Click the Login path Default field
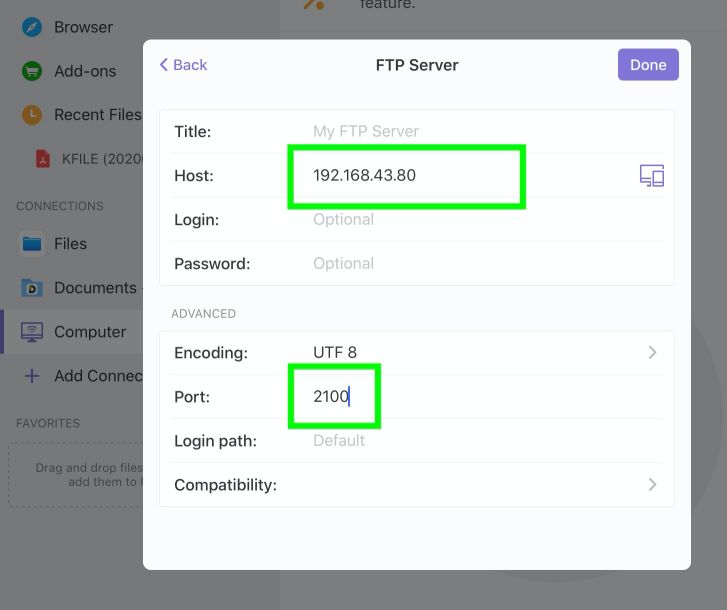 coord(339,441)
